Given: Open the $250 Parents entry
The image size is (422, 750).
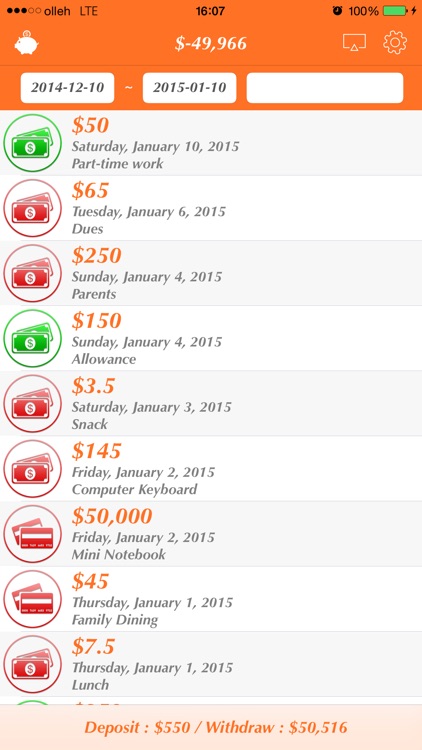Looking at the screenshot, I should (x=211, y=273).
